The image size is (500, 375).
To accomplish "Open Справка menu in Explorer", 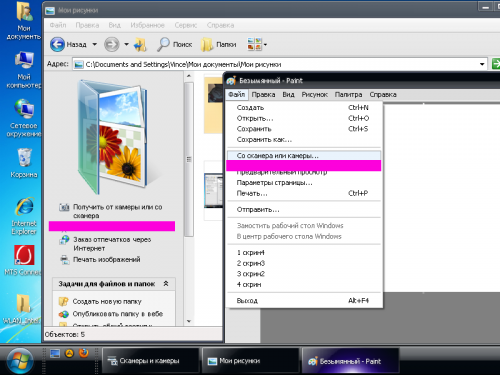I will coord(220,25).
